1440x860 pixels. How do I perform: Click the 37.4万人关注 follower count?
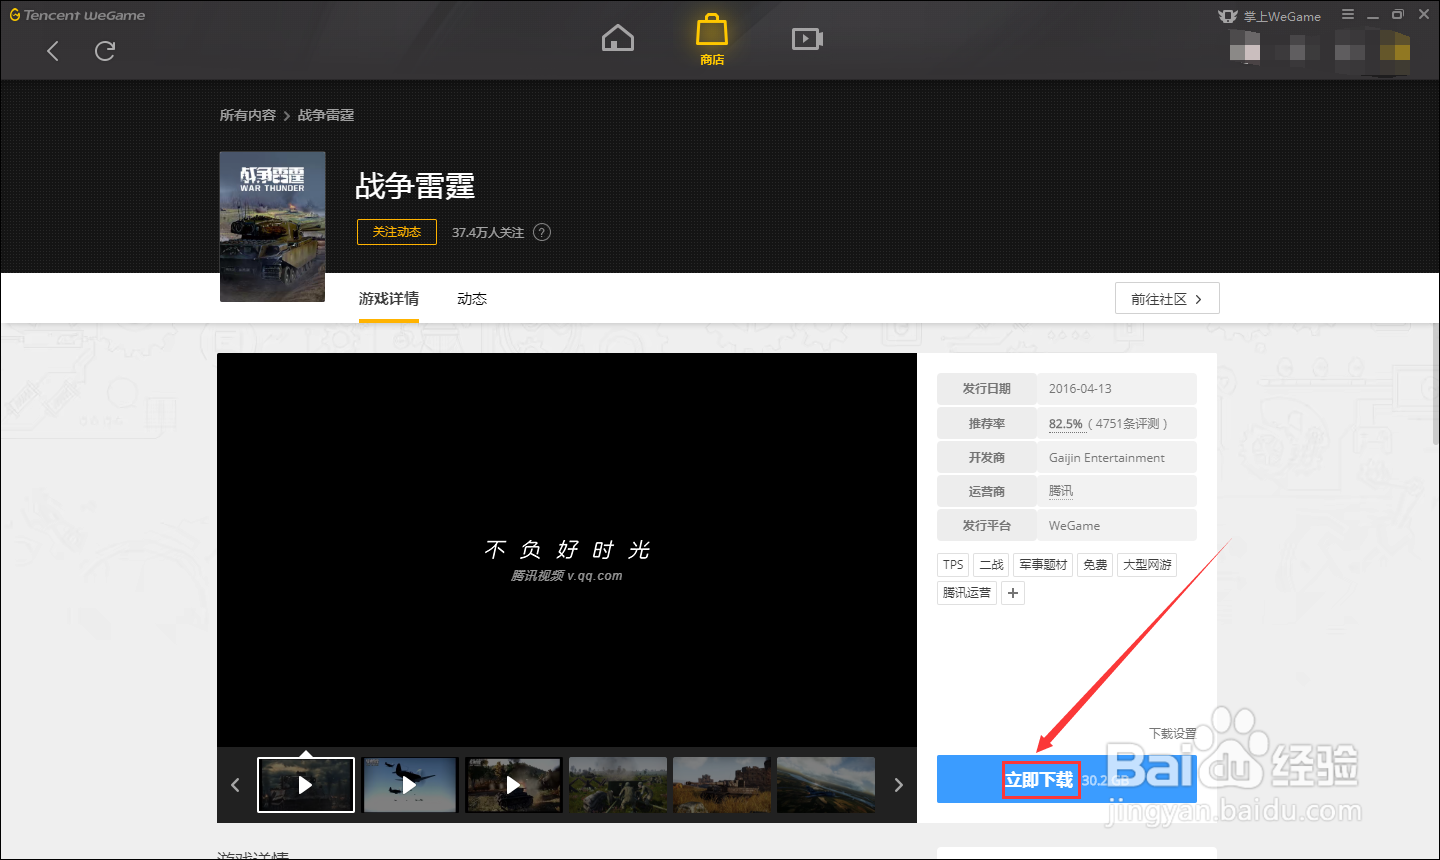[x=488, y=232]
